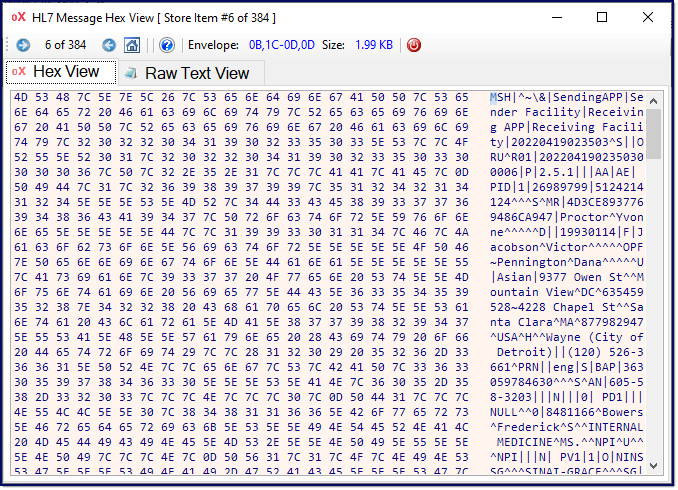The image size is (678, 490).
Task: Click the envelope value 0B,1C-0D,0D
Action: point(281,45)
